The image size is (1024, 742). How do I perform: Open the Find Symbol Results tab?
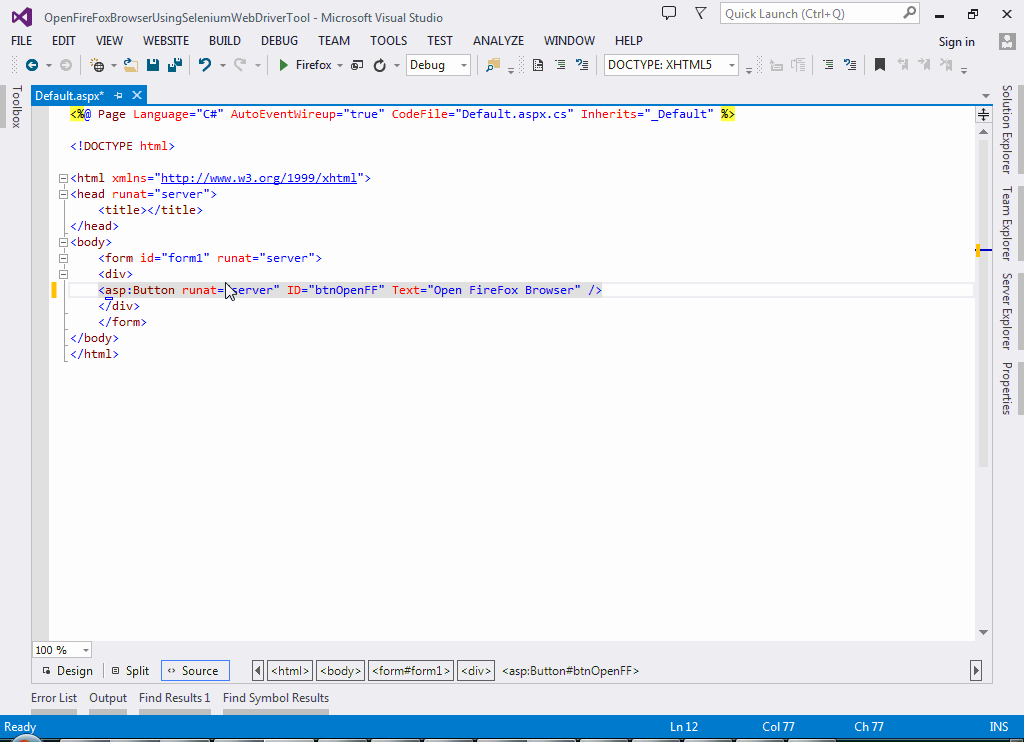tap(276, 698)
